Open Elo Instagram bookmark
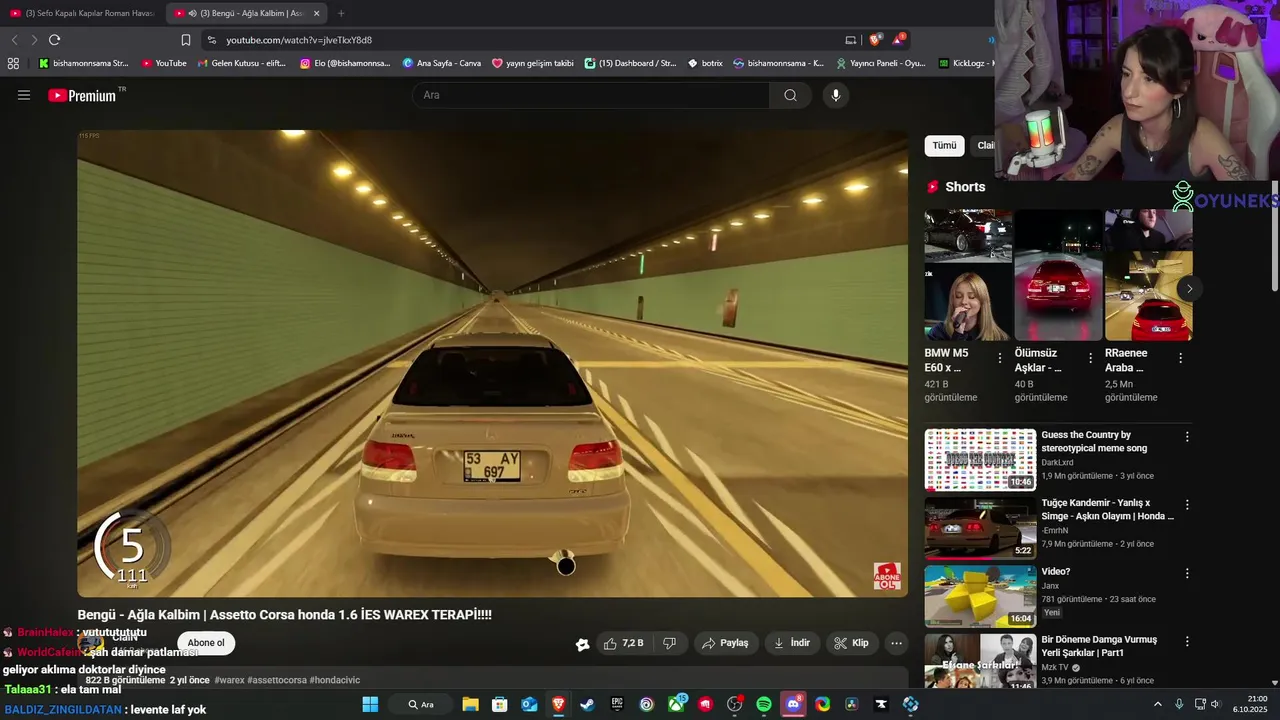 (345, 63)
